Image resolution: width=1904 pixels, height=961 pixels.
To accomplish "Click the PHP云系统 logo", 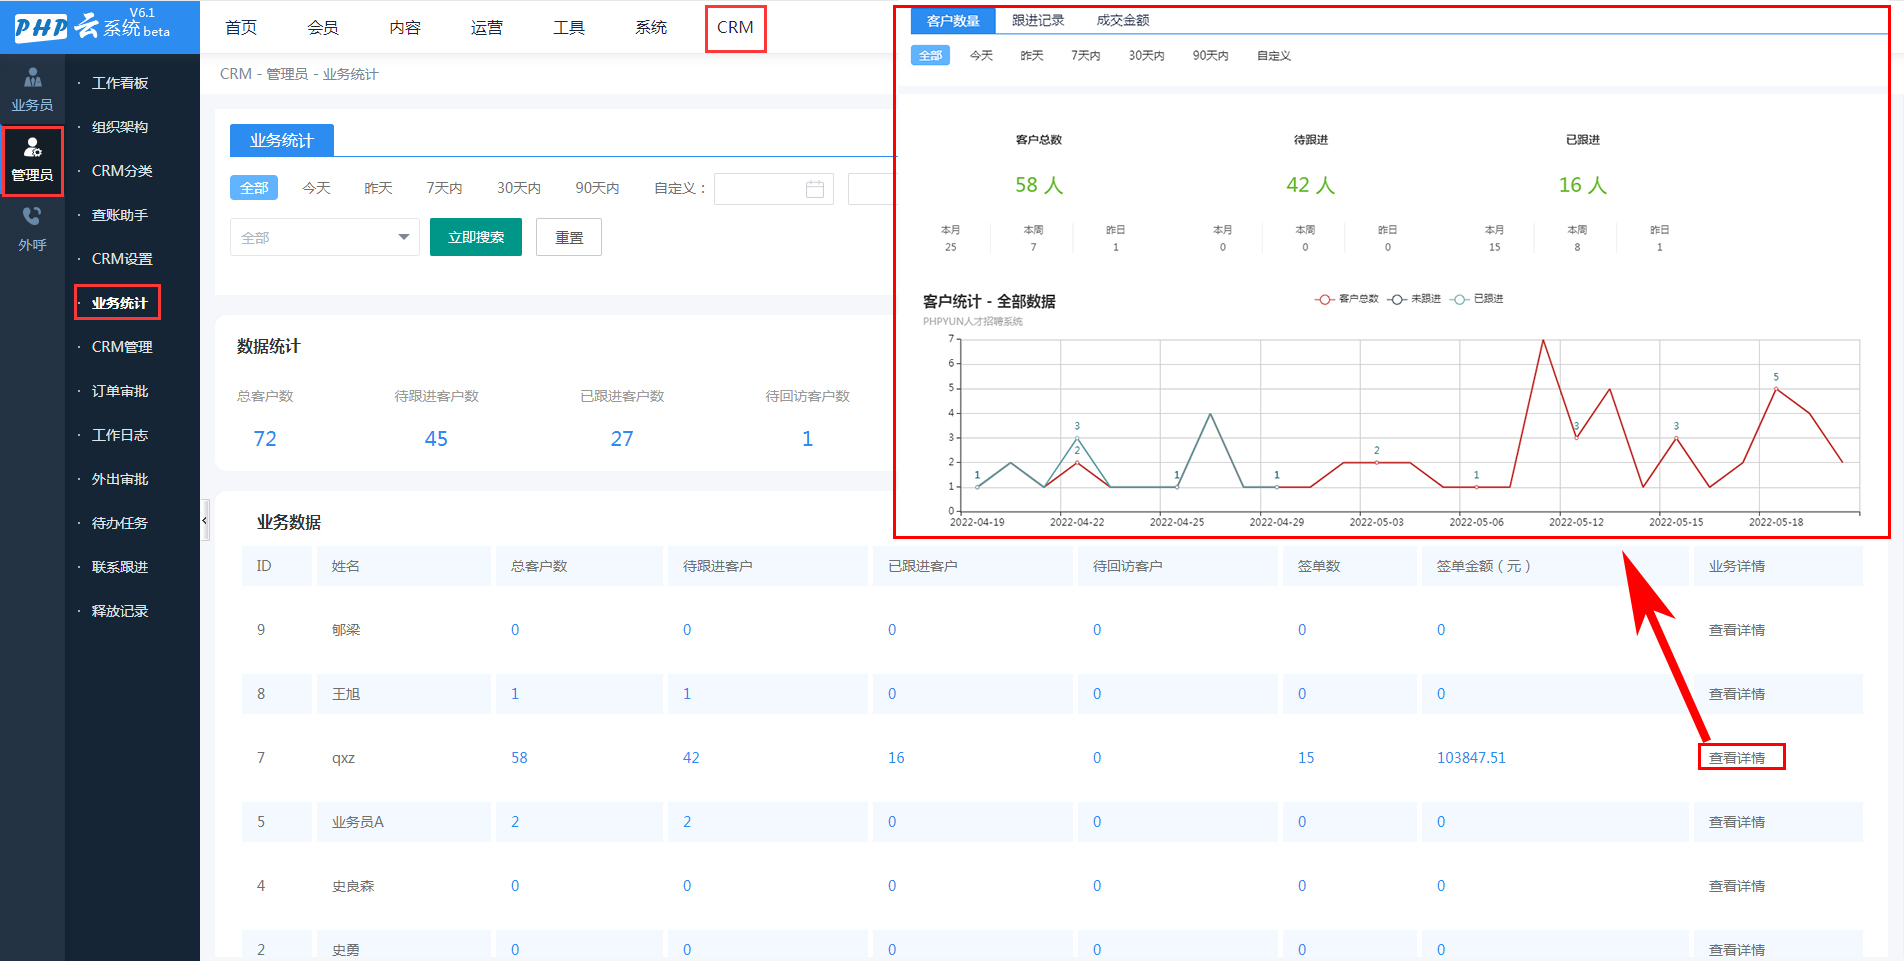I will 92,25.
